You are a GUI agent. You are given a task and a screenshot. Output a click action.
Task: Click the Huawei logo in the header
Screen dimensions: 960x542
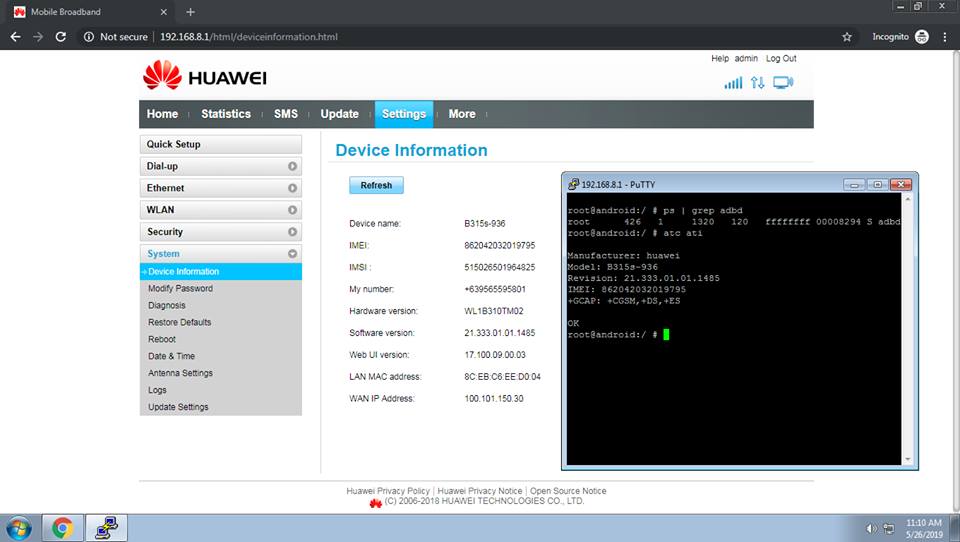204,76
